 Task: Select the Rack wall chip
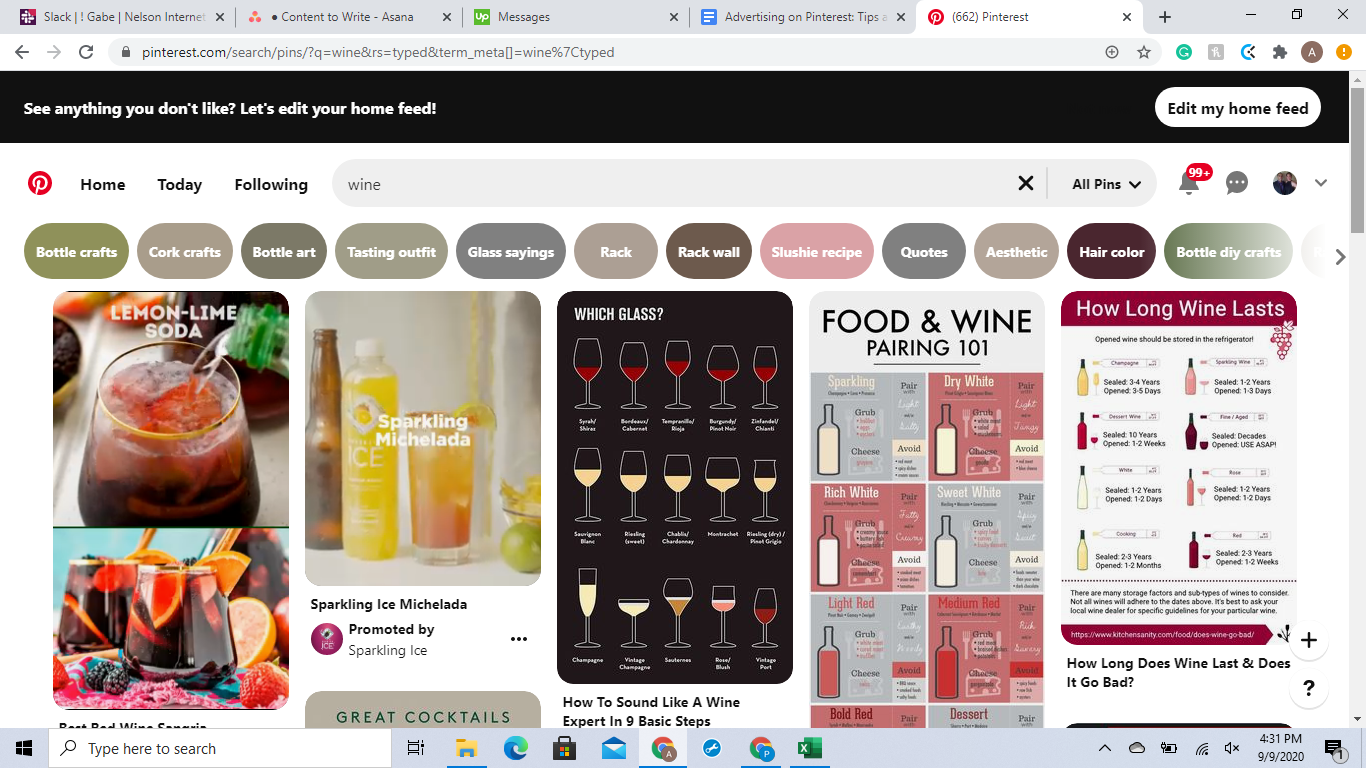pos(709,251)
